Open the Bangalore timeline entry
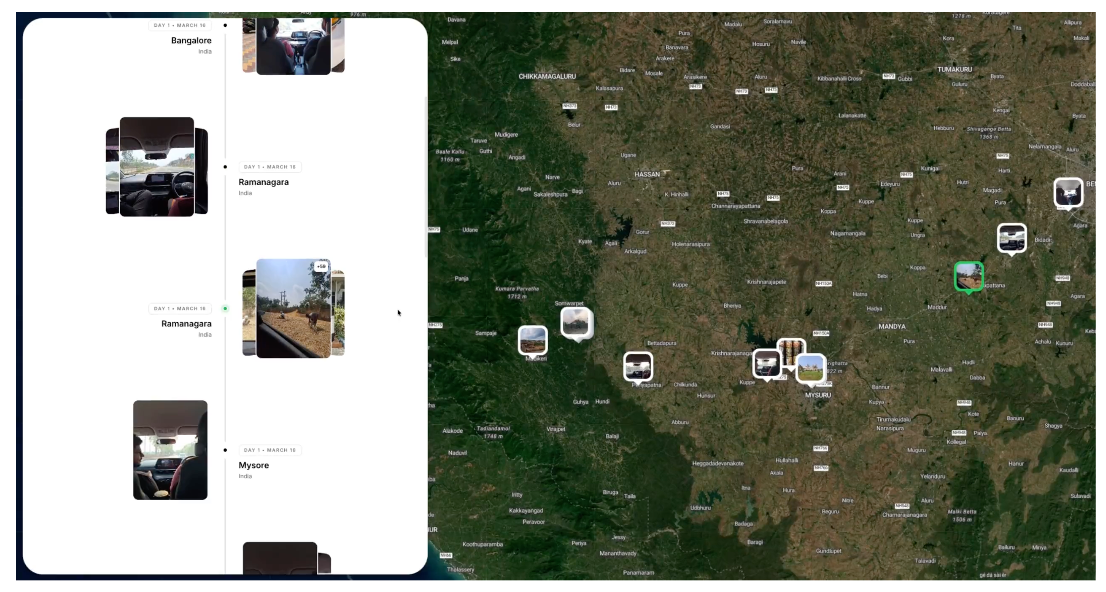Screen dimensions: 1106x592 [191, 41]
